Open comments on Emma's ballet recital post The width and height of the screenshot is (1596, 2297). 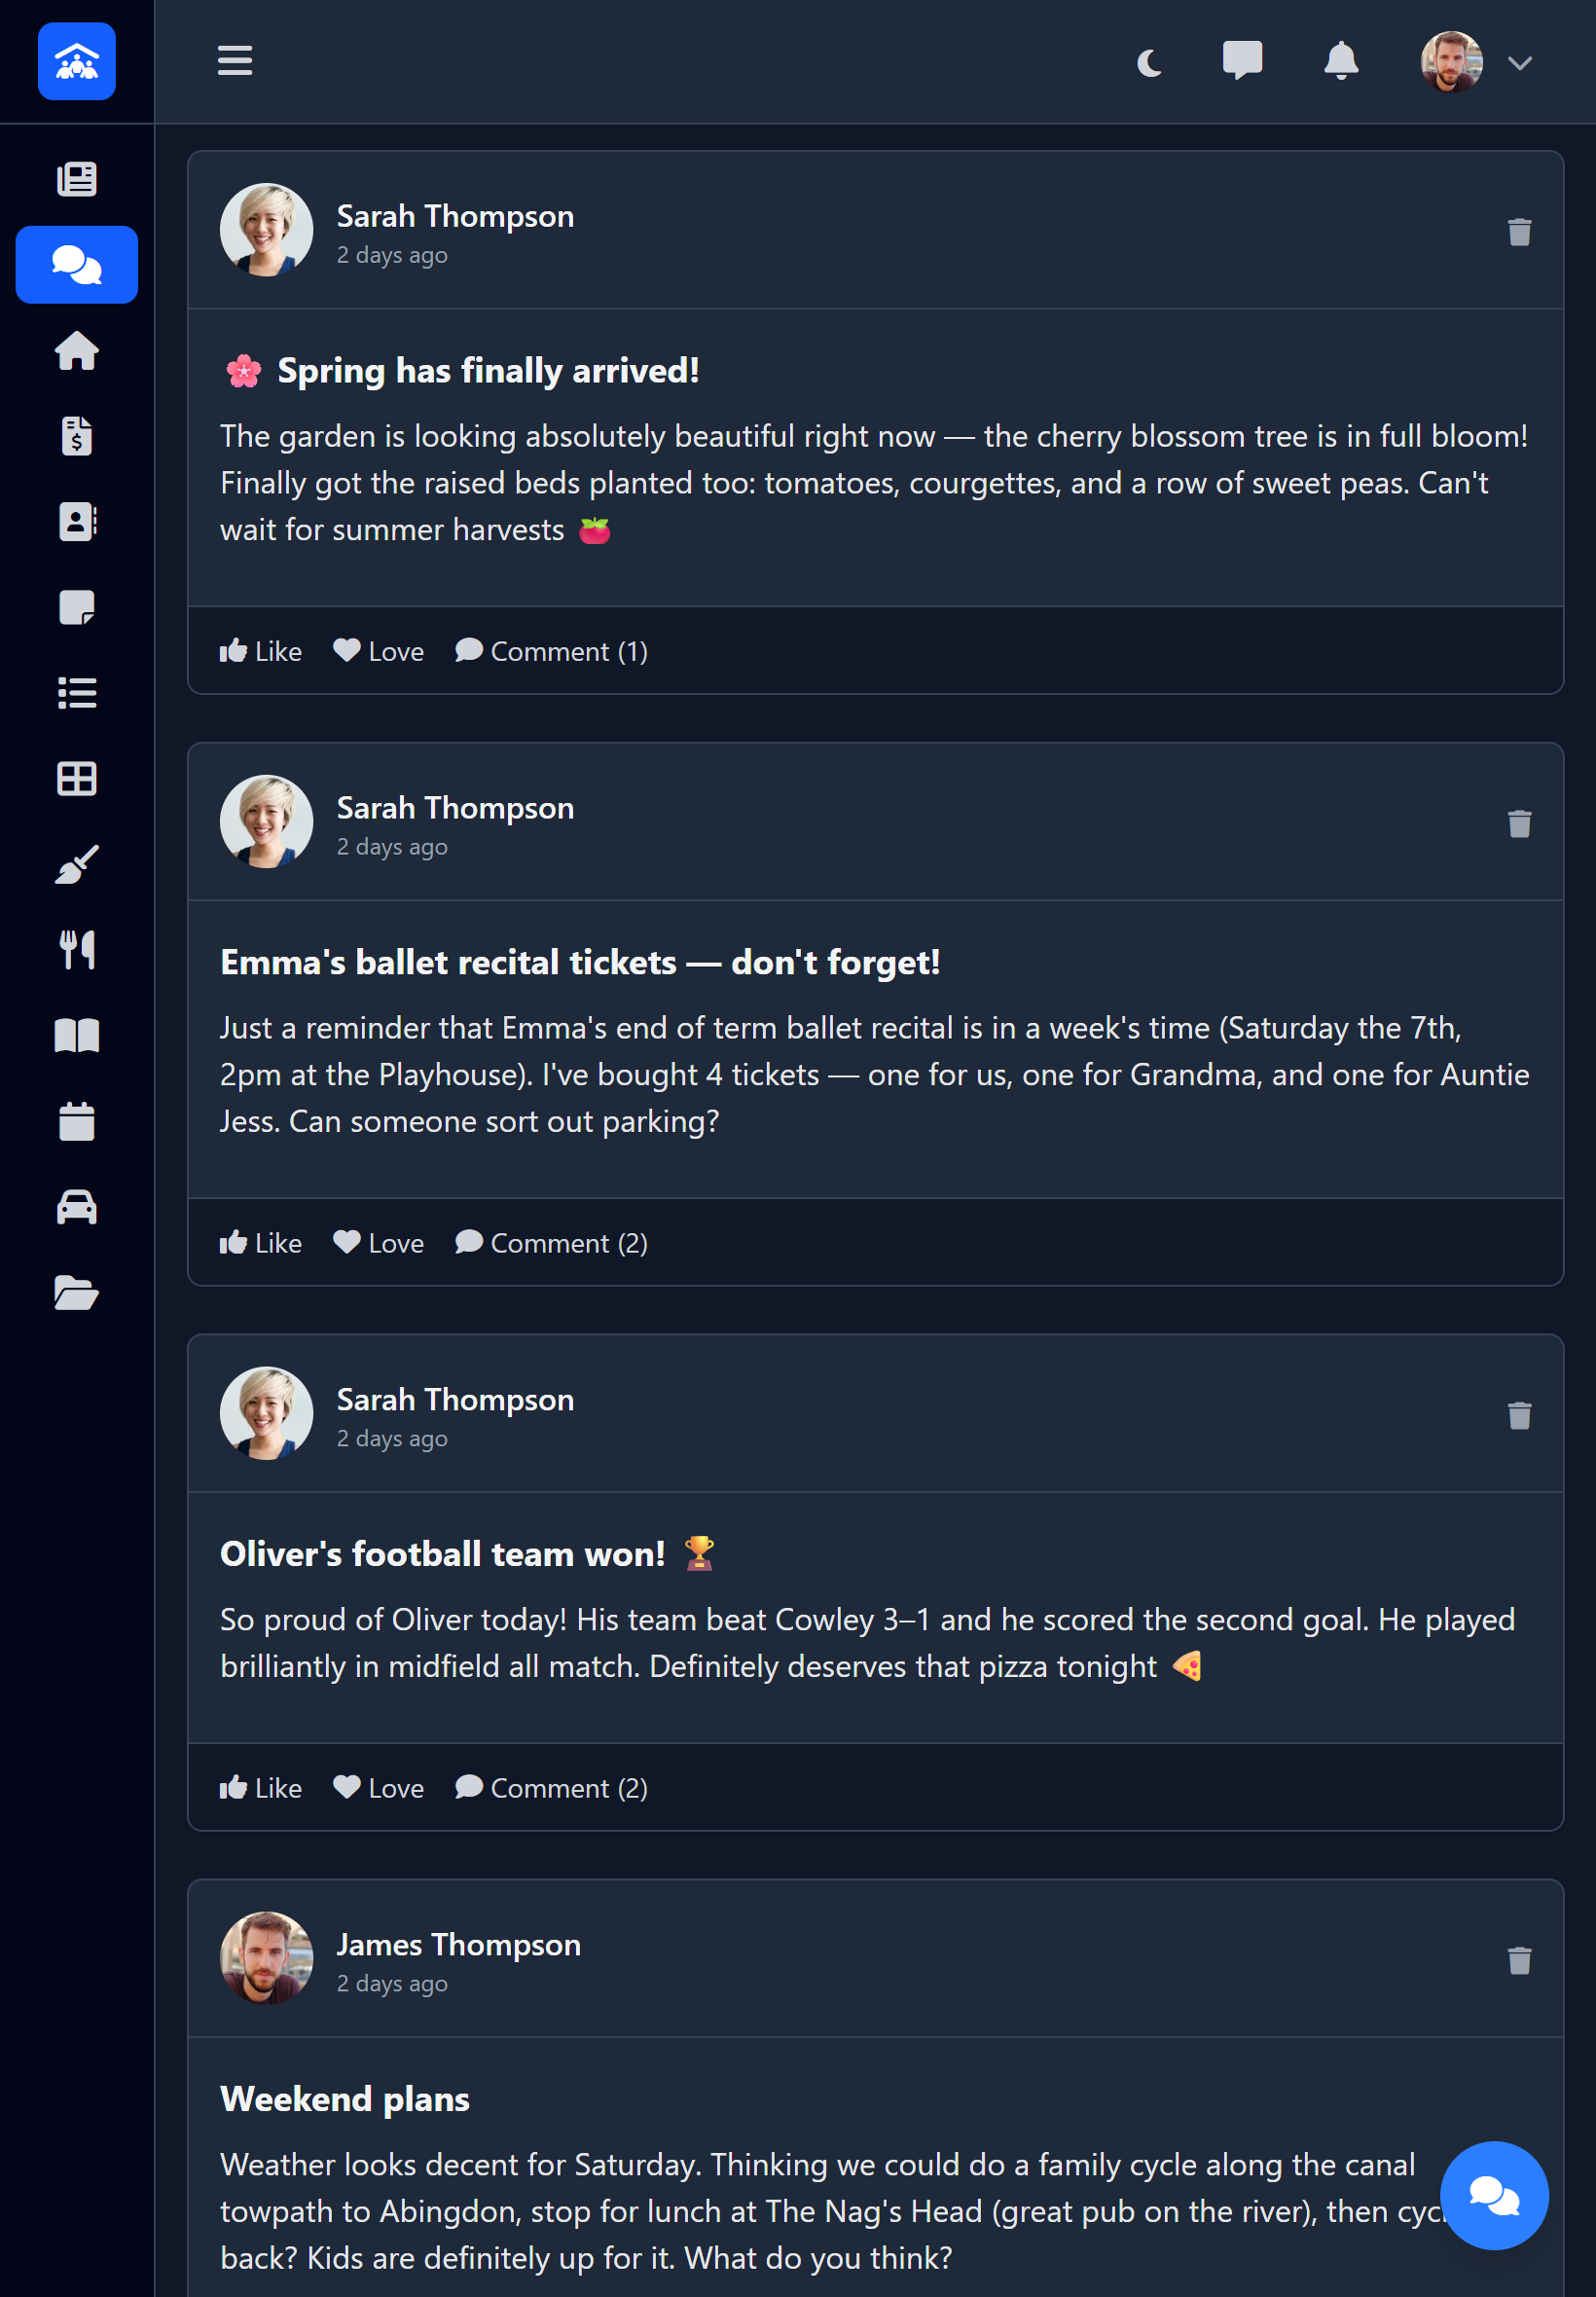point(551,1242)
